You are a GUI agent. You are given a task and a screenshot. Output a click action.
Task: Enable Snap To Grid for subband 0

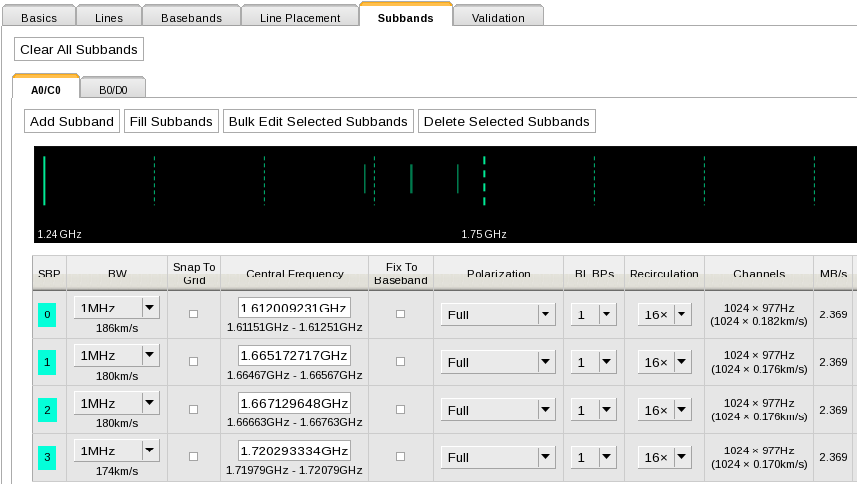(x=194, y=314)
